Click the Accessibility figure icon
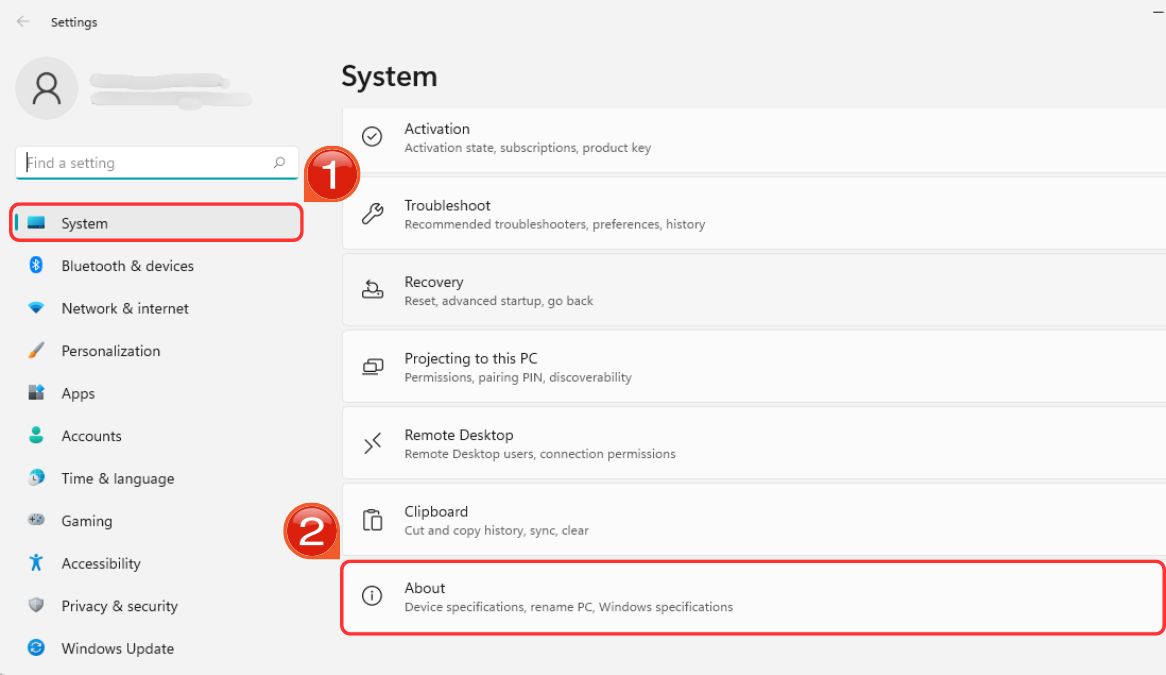Image resolution: width=1166 pixels, height=675 pixels. pyautogui.click(x=37, y=563)
